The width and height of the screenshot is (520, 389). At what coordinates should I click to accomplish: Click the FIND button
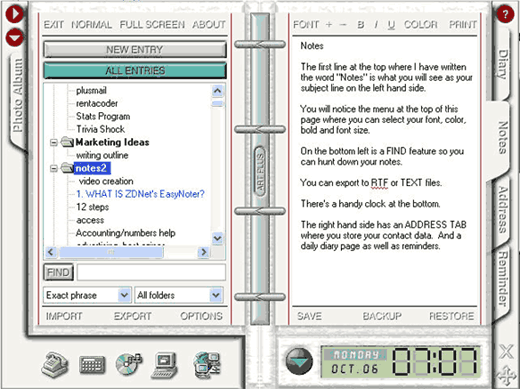[x=58, y=272]
